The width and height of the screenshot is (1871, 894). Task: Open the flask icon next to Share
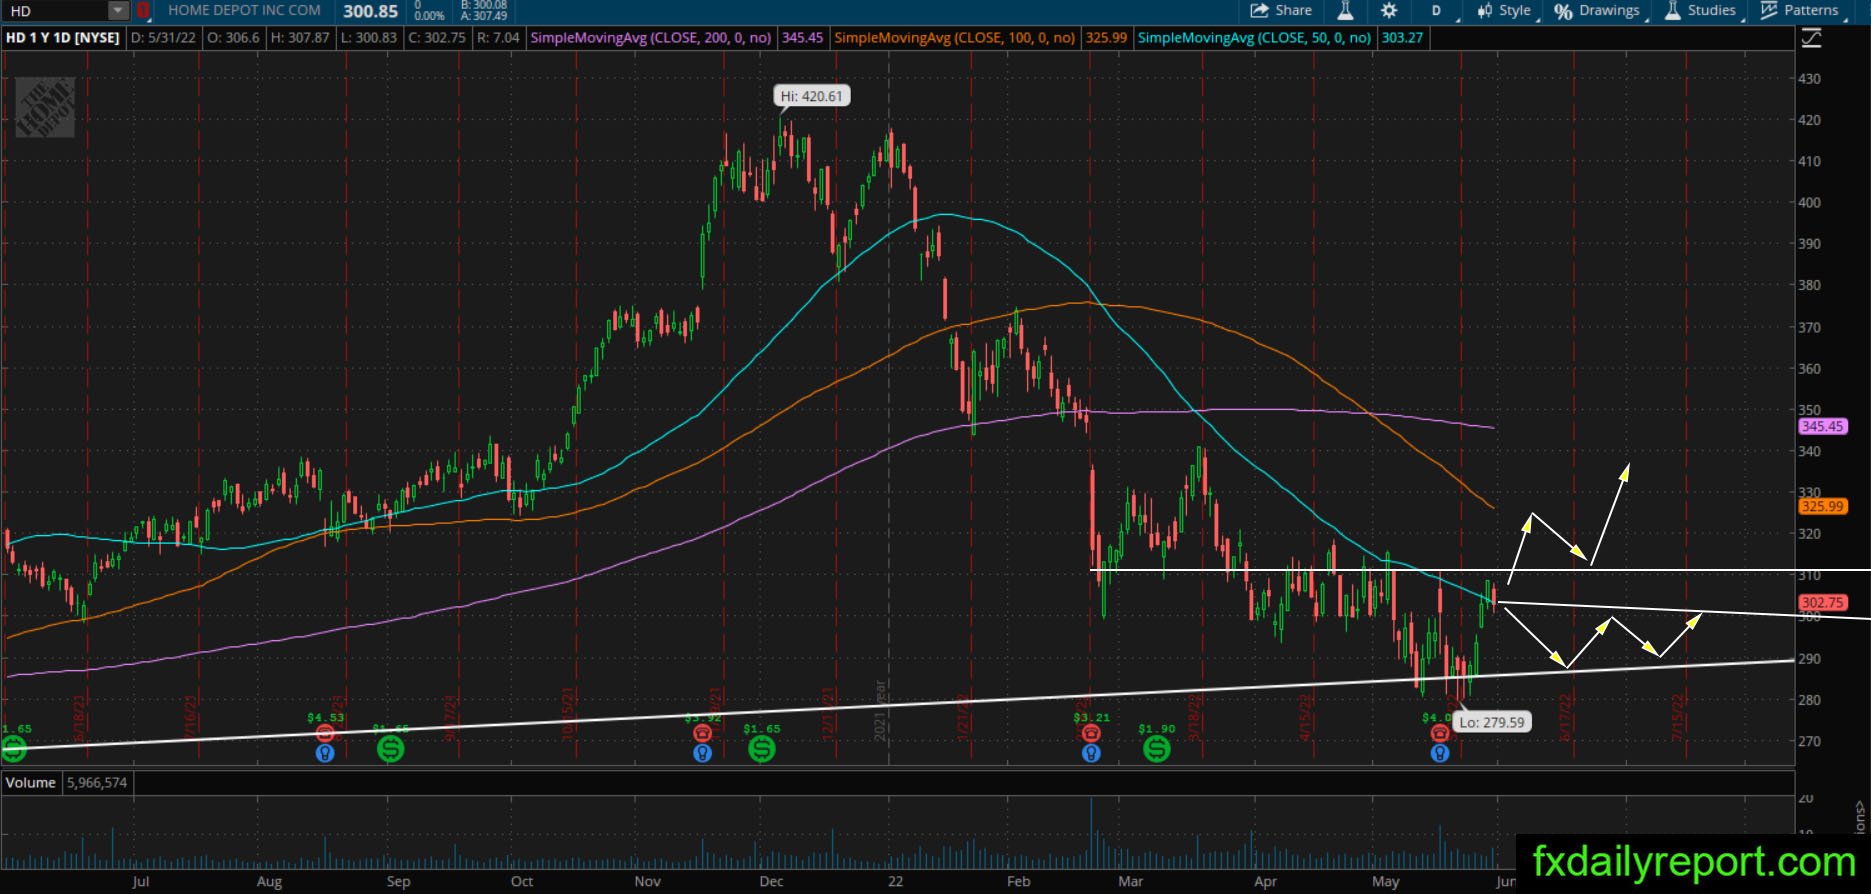coord(1345,11)
